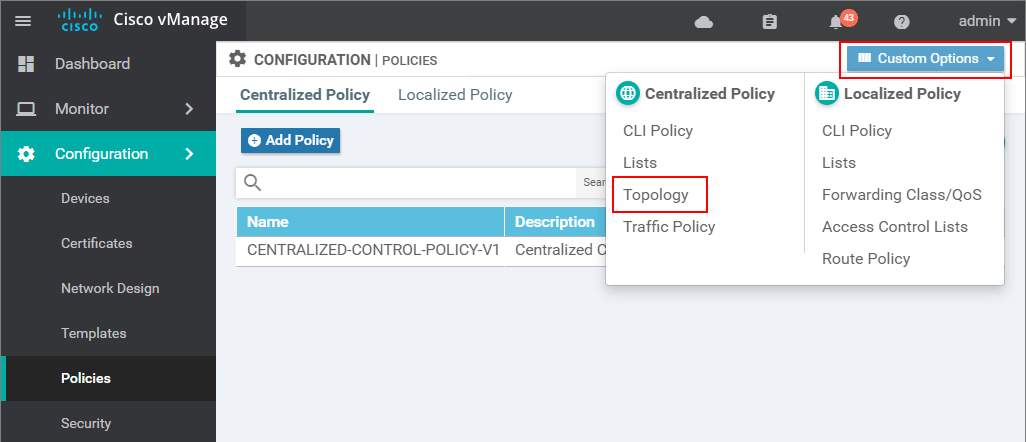Screen dimensions: 1026x442
Task: Click the gear icon beside CONFIGURATION heading
Action: (237, 59)
